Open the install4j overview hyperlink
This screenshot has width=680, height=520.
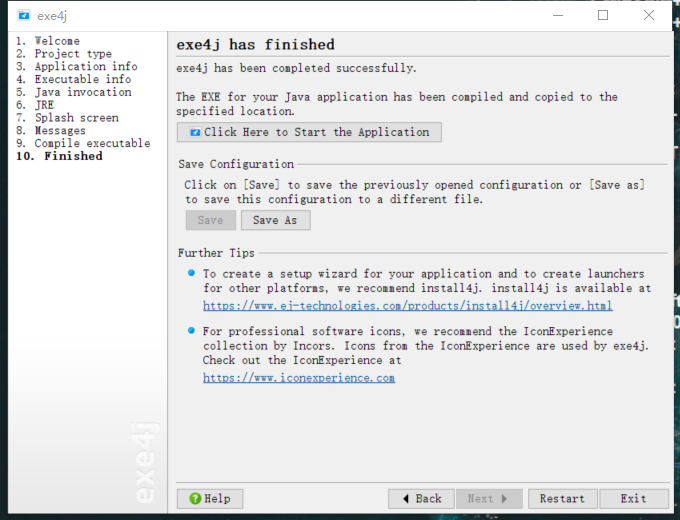407,306
